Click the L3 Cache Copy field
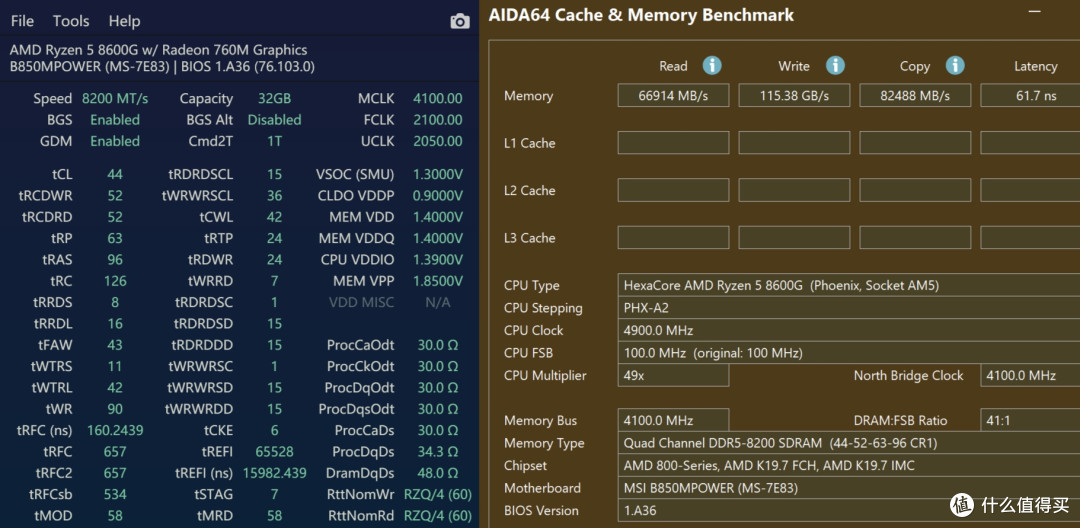This screenshot has height=528, width=1080. (x=915, y=237)
